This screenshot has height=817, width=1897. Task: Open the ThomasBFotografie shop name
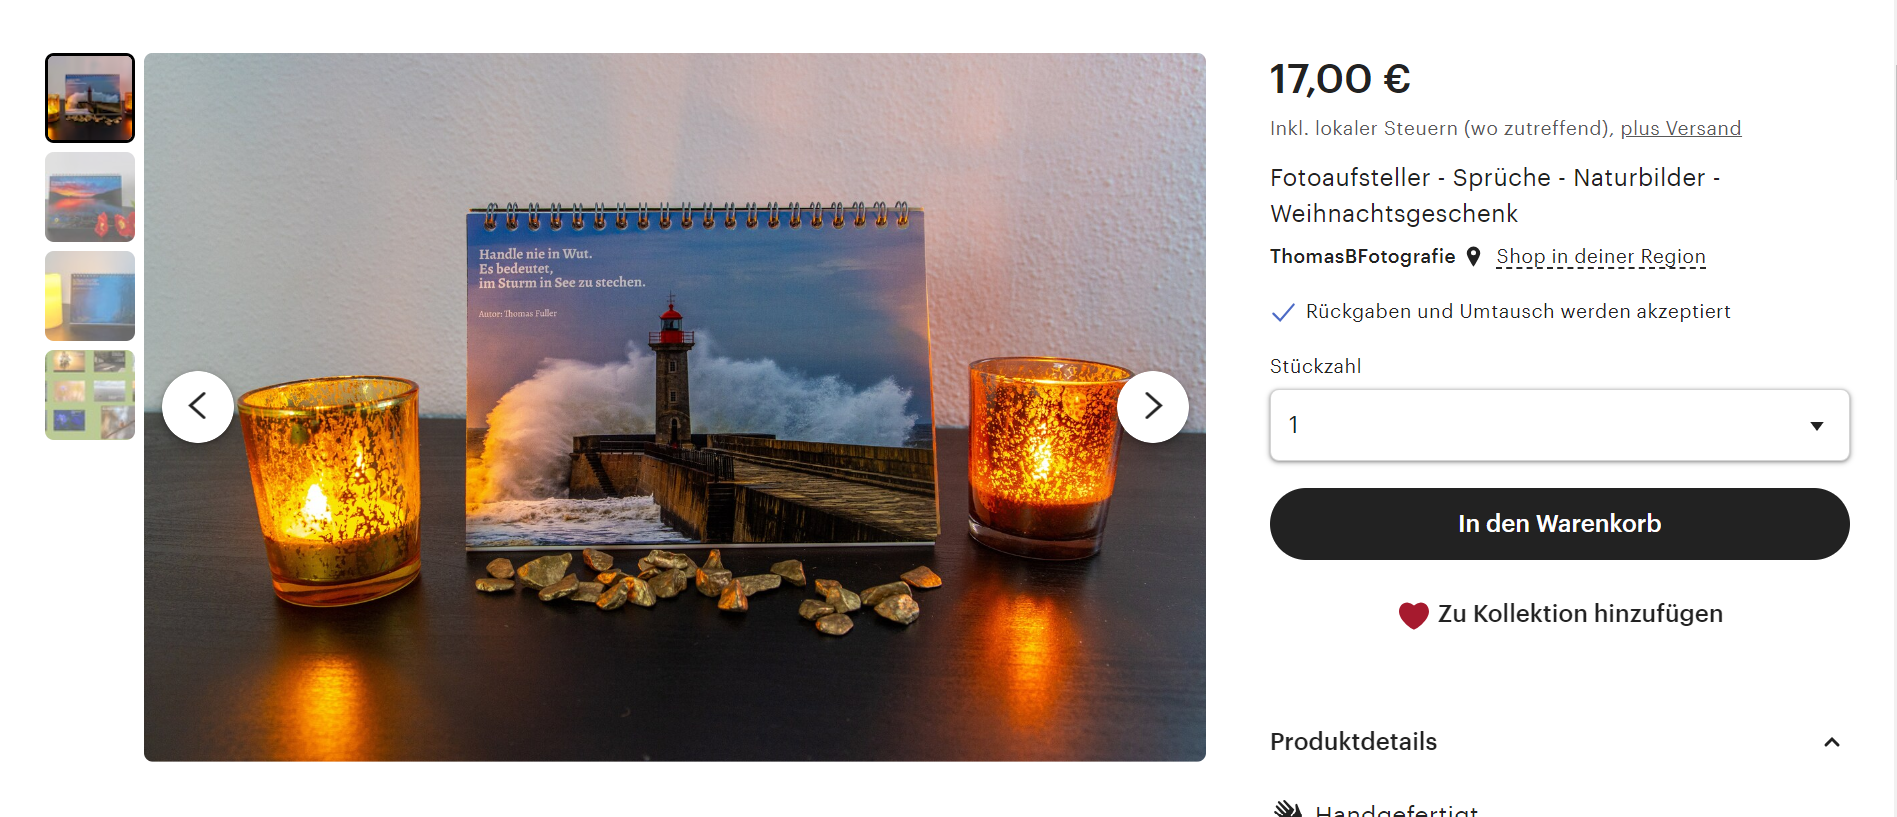(1362, 257)
